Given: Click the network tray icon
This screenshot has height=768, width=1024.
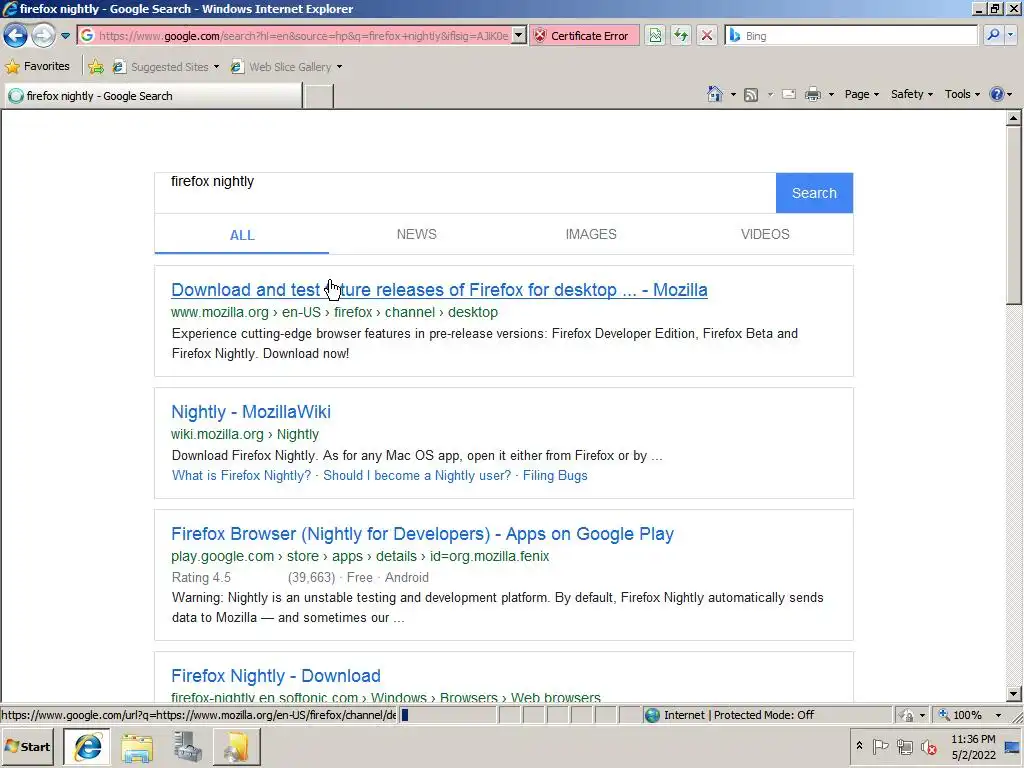Looking at the screenshot, I should point(904,746).
